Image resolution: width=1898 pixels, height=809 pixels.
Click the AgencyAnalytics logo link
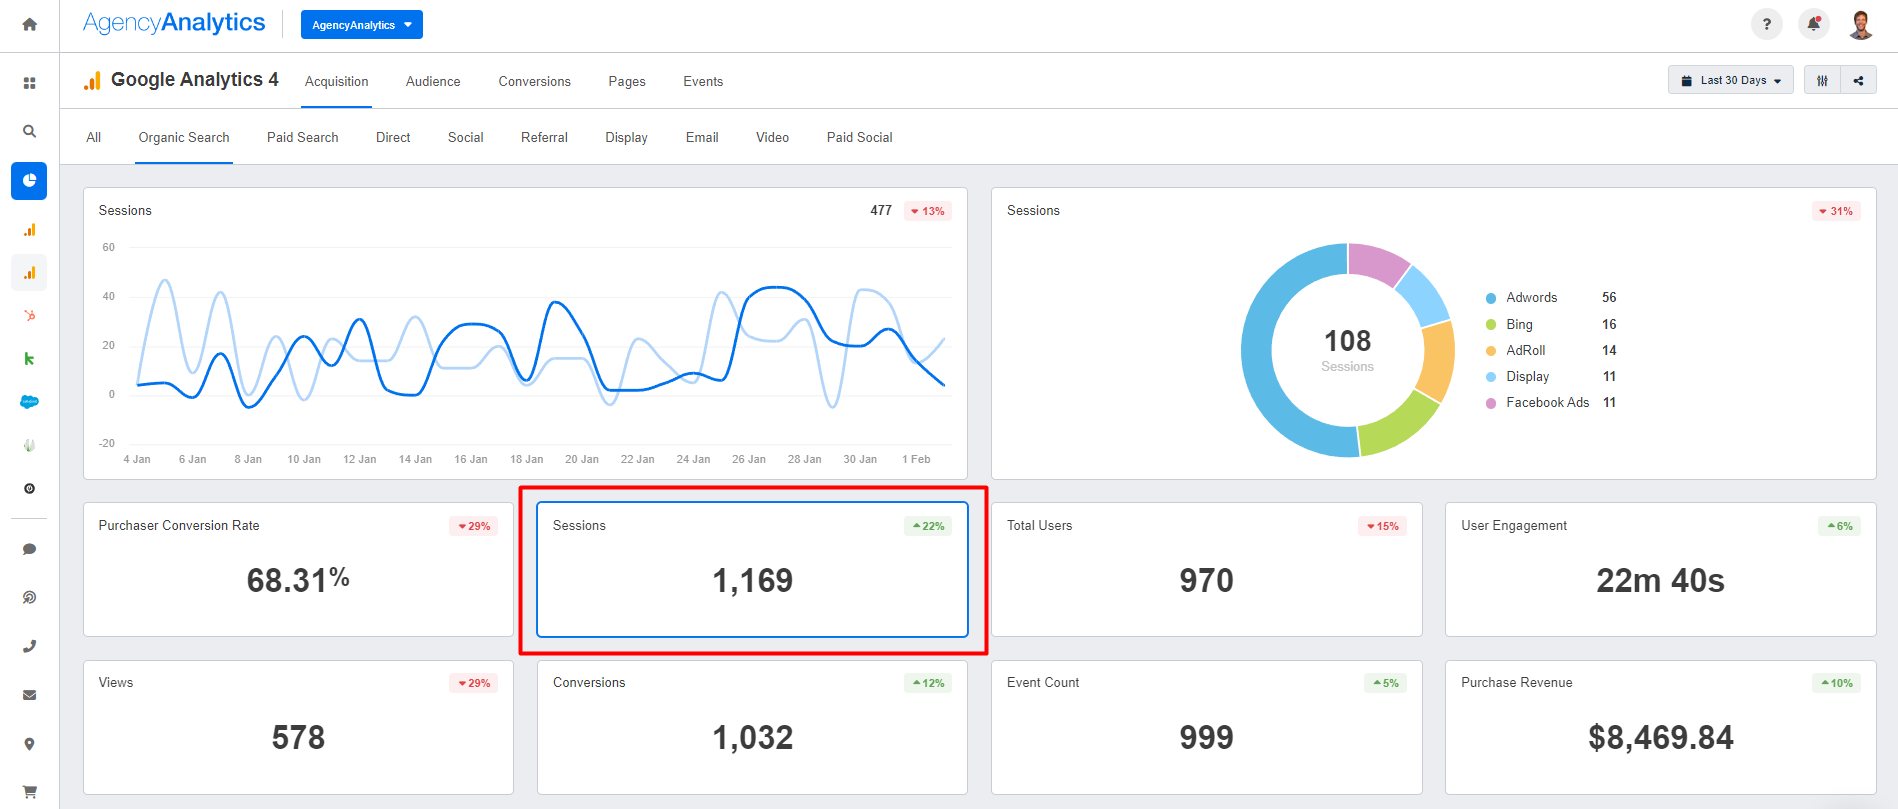pyautogui.click(x=174, y=23)
